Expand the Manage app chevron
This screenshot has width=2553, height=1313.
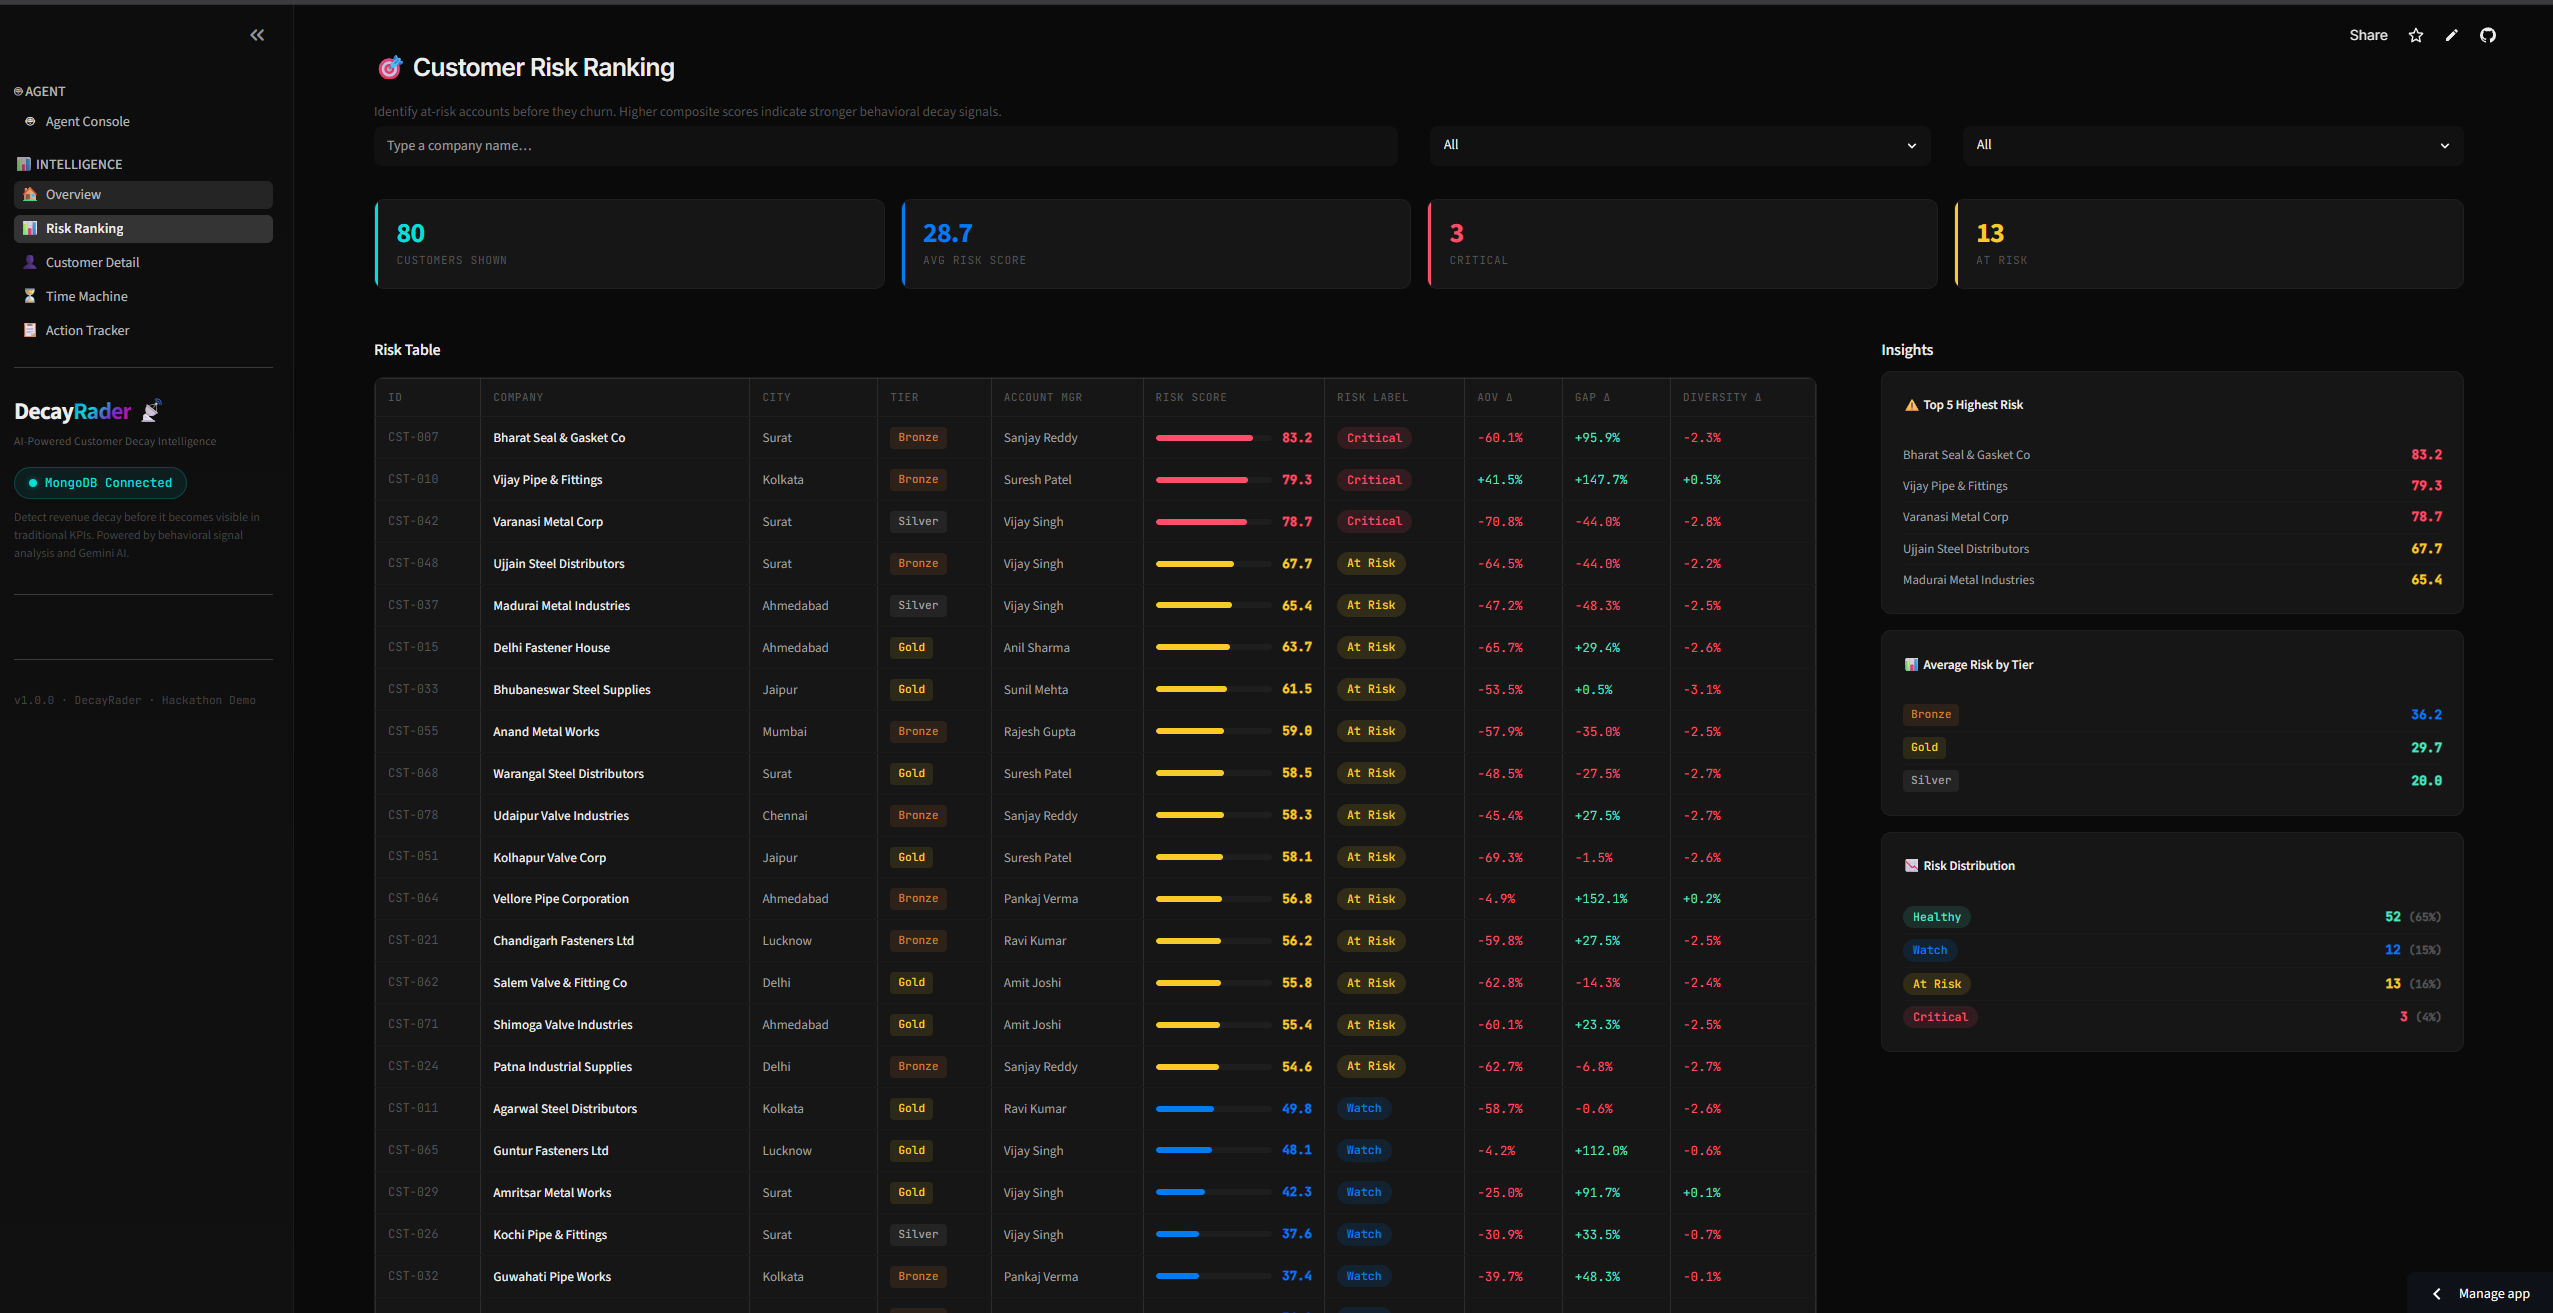coord(2437,1293)
